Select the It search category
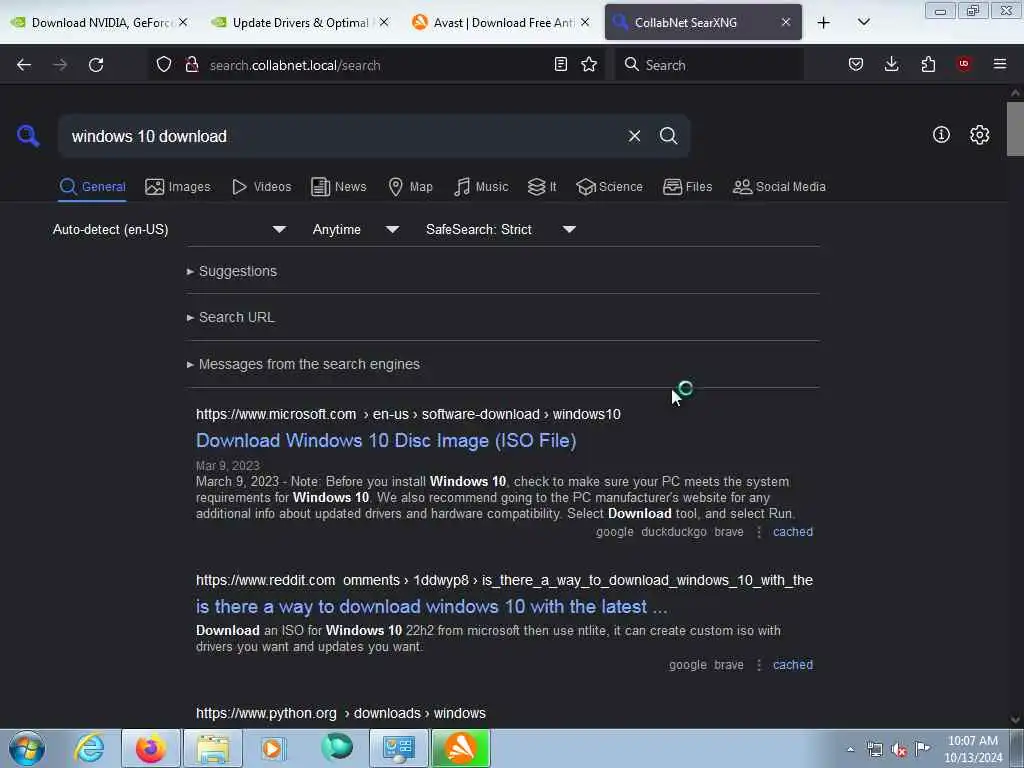 [x=542, y=187]
